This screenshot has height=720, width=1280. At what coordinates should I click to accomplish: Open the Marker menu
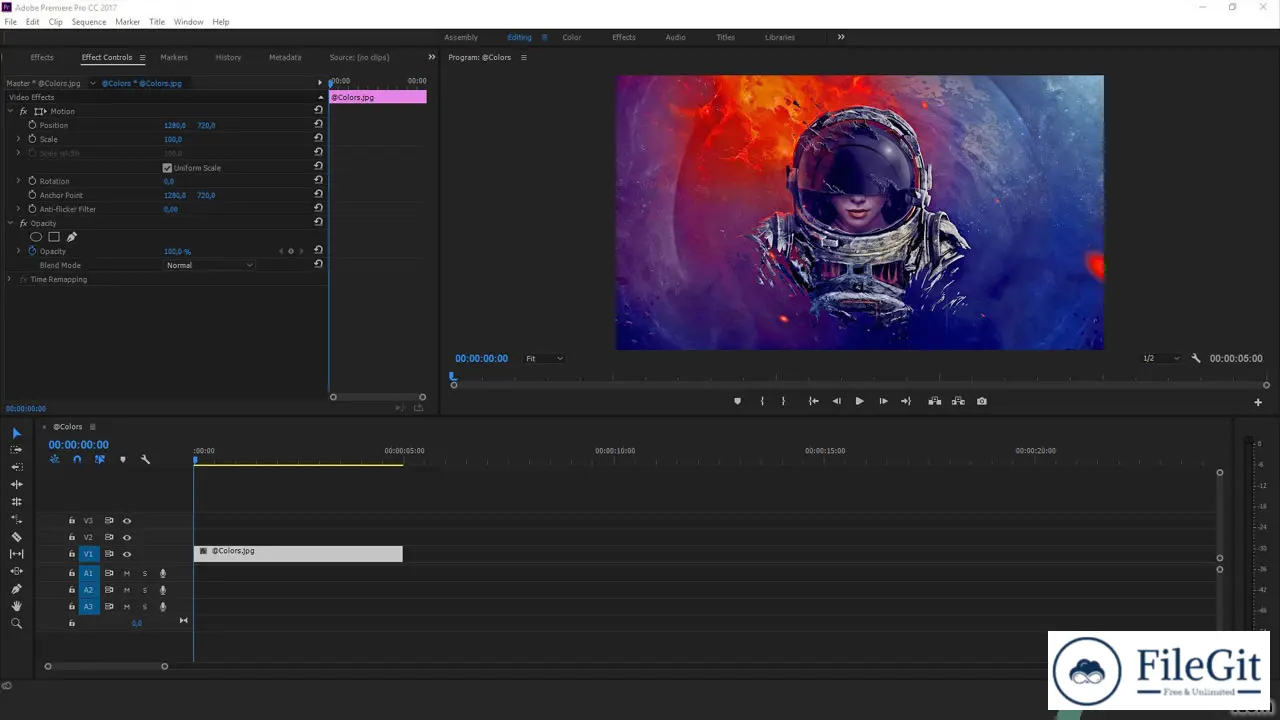pos(128,21)
